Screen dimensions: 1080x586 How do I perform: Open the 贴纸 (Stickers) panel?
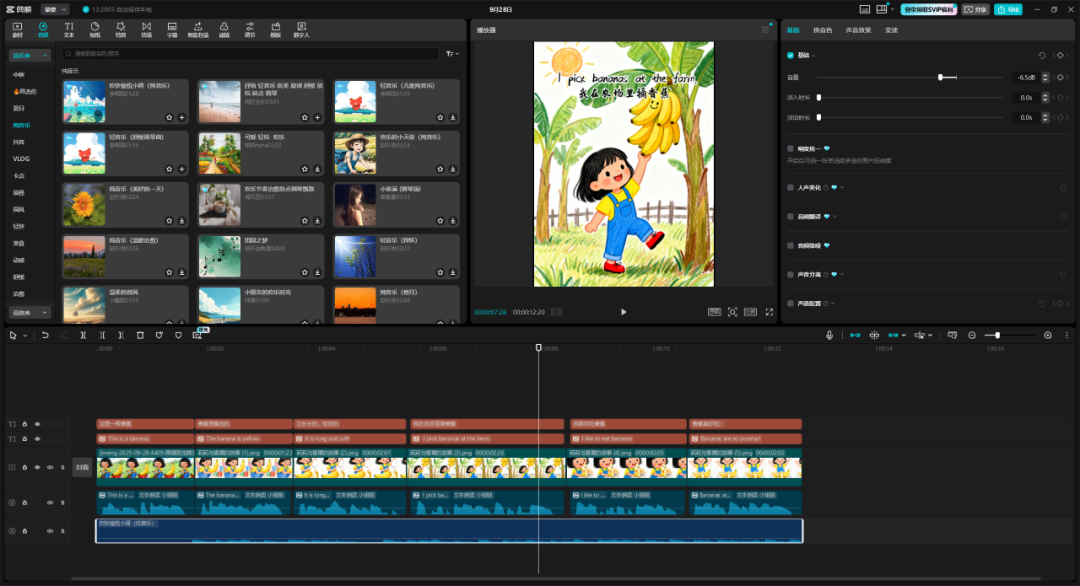(x=95, y=29)
